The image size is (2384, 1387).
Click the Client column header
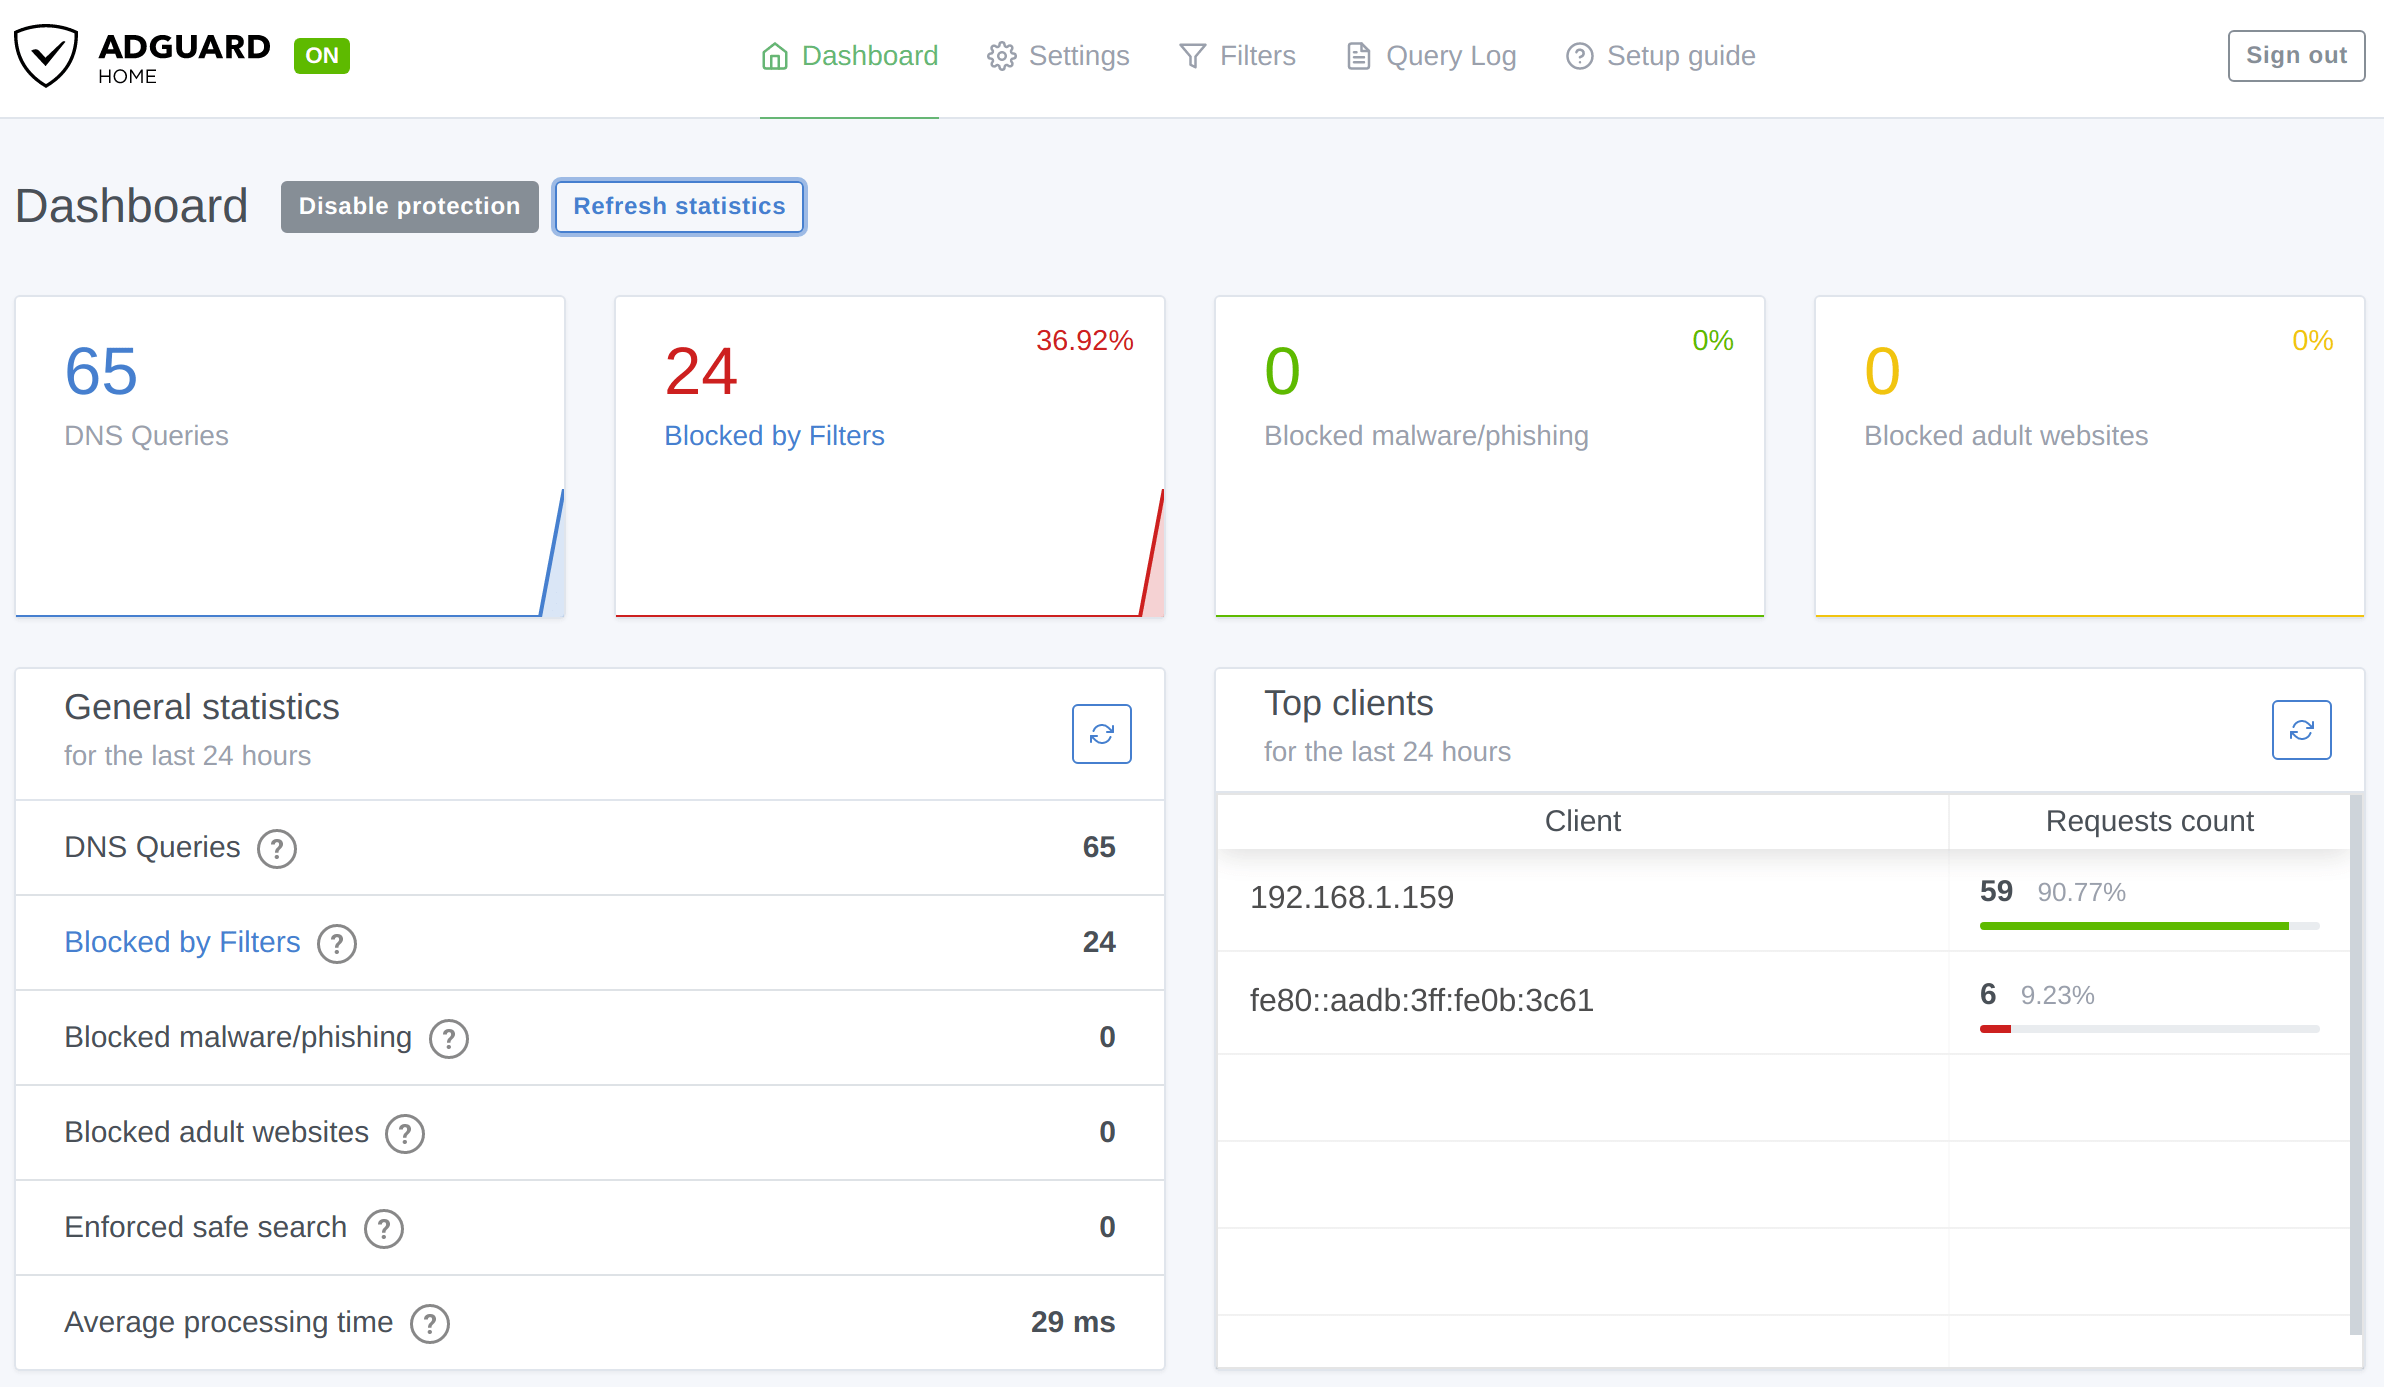point(1582,821)
